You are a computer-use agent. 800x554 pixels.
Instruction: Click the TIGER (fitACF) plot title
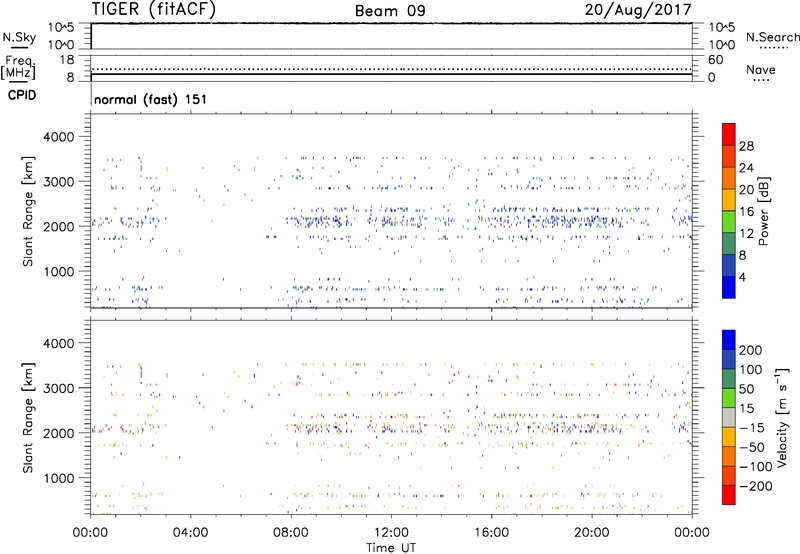pos(154,9)
